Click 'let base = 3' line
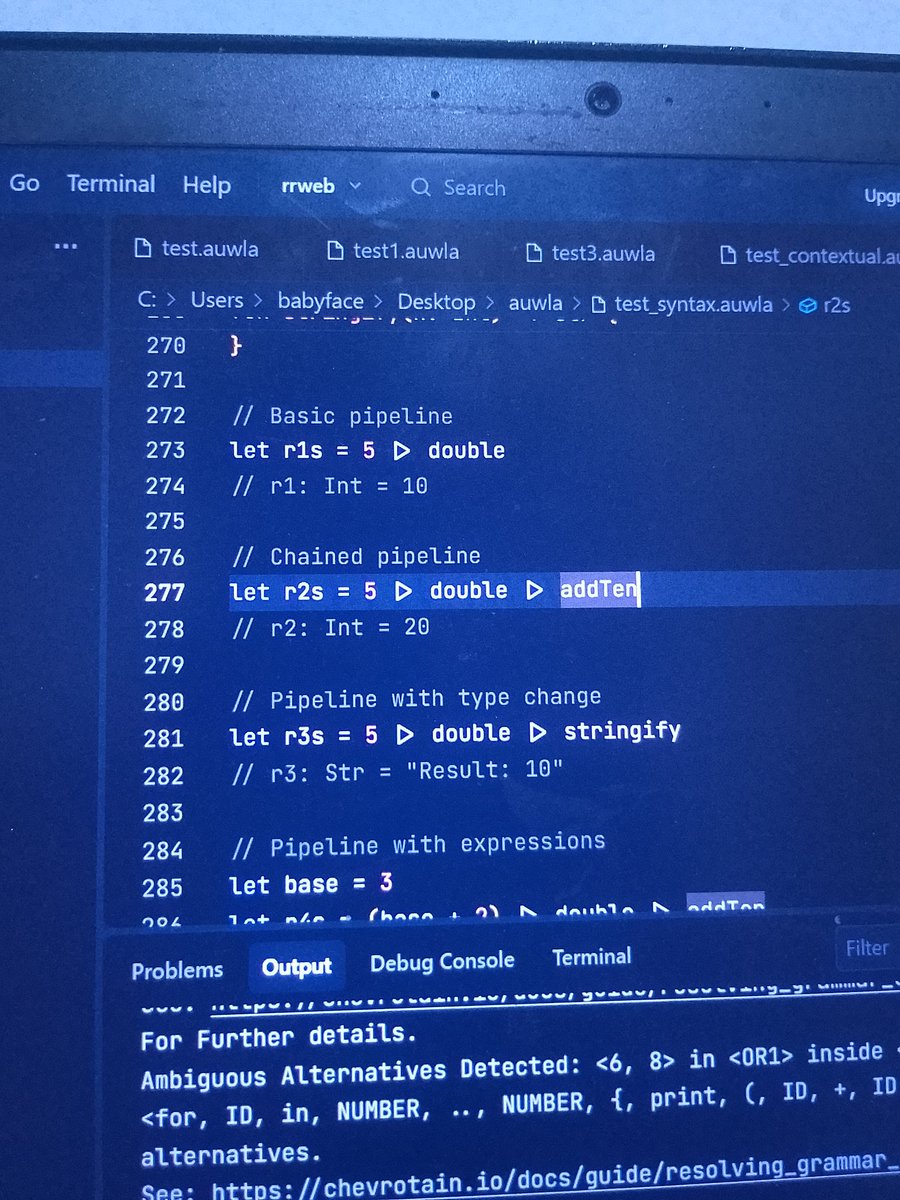 point(311,884)
